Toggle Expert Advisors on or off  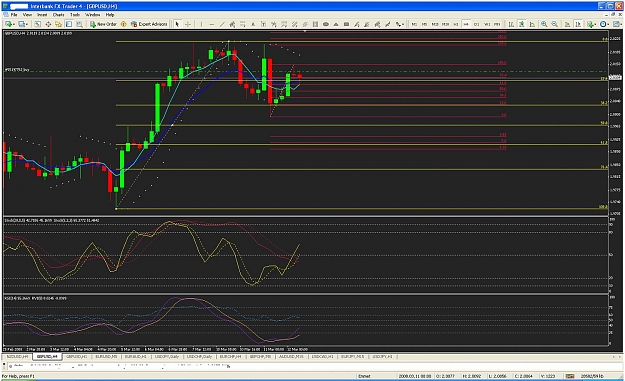[149, 24]
